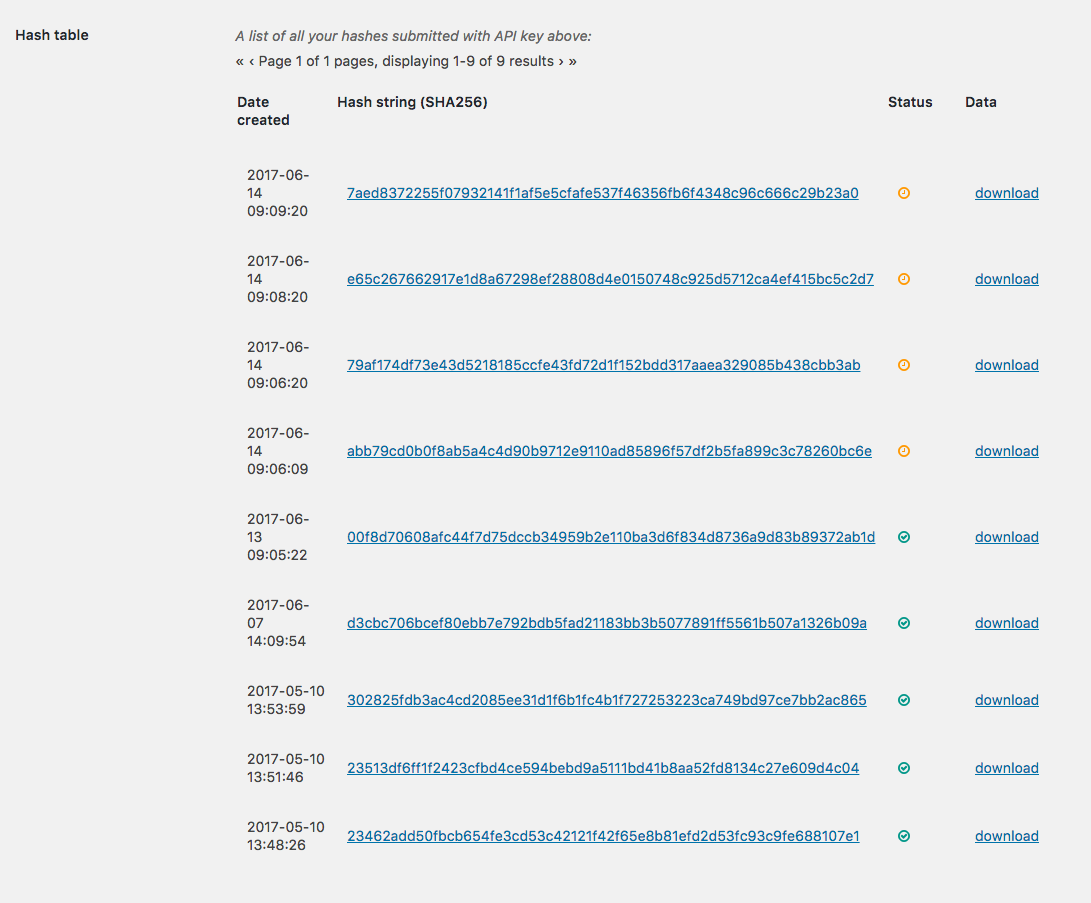Download data for 2017-06-07 14:09:54 entry
The image size is (1091, 903).
click(1006, 623)
